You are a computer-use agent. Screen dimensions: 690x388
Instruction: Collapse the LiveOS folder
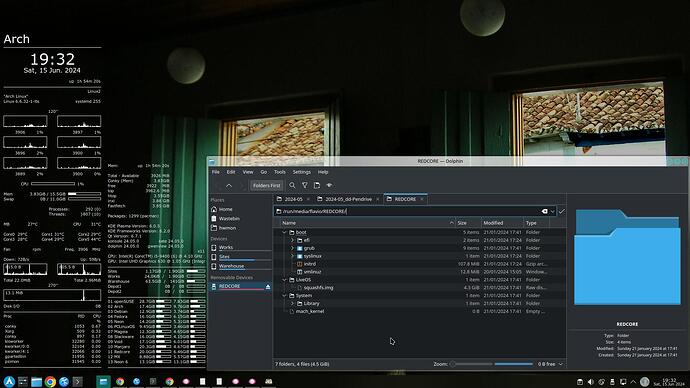(x=284, y=280)
